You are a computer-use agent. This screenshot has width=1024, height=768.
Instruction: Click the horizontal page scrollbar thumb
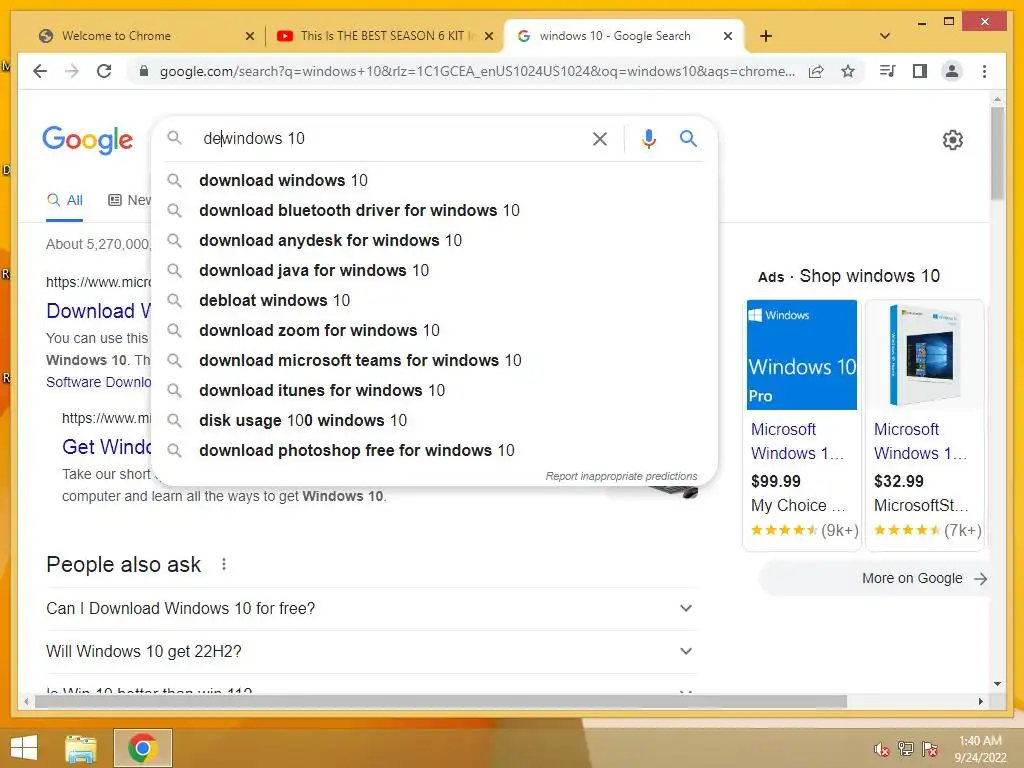tap(441, 701)
